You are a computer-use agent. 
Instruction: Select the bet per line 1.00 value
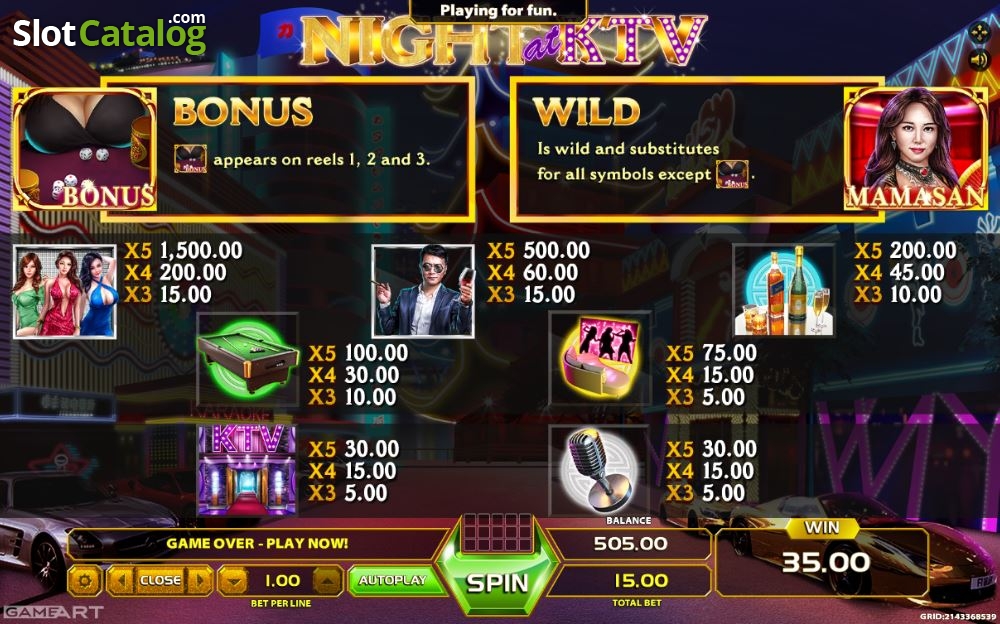281,581
